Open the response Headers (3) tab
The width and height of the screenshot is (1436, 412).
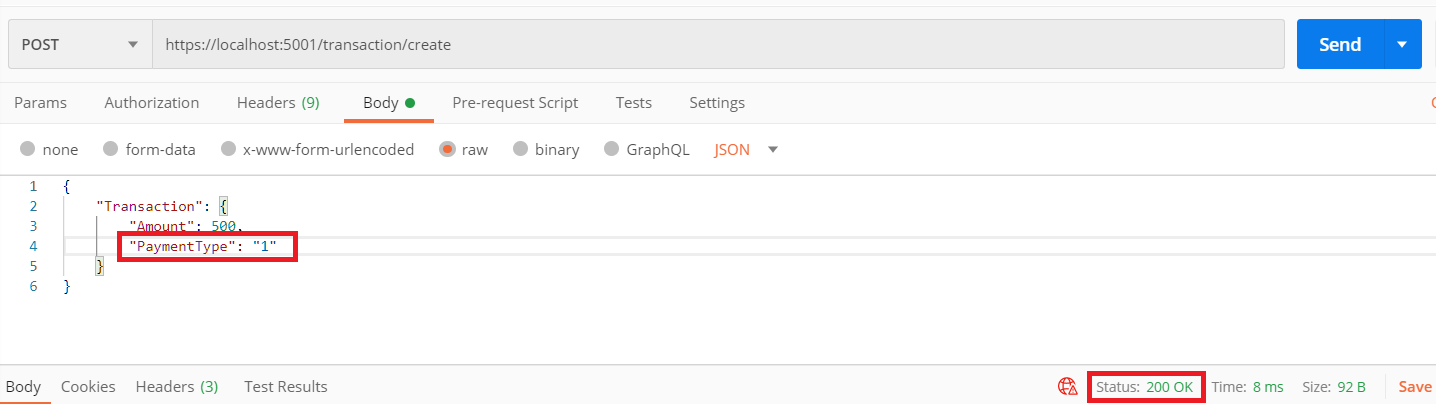pyautogui.click(x=177, y=387)
